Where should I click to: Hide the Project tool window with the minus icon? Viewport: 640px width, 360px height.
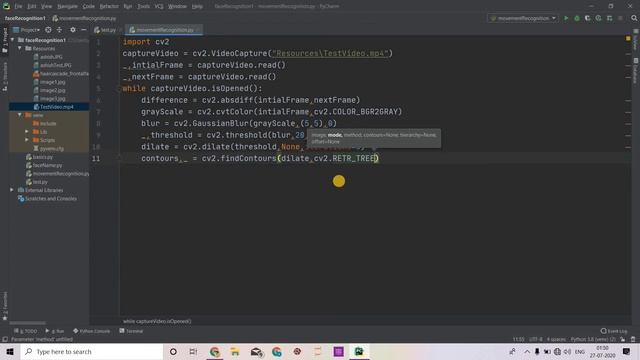coord(84,30)
